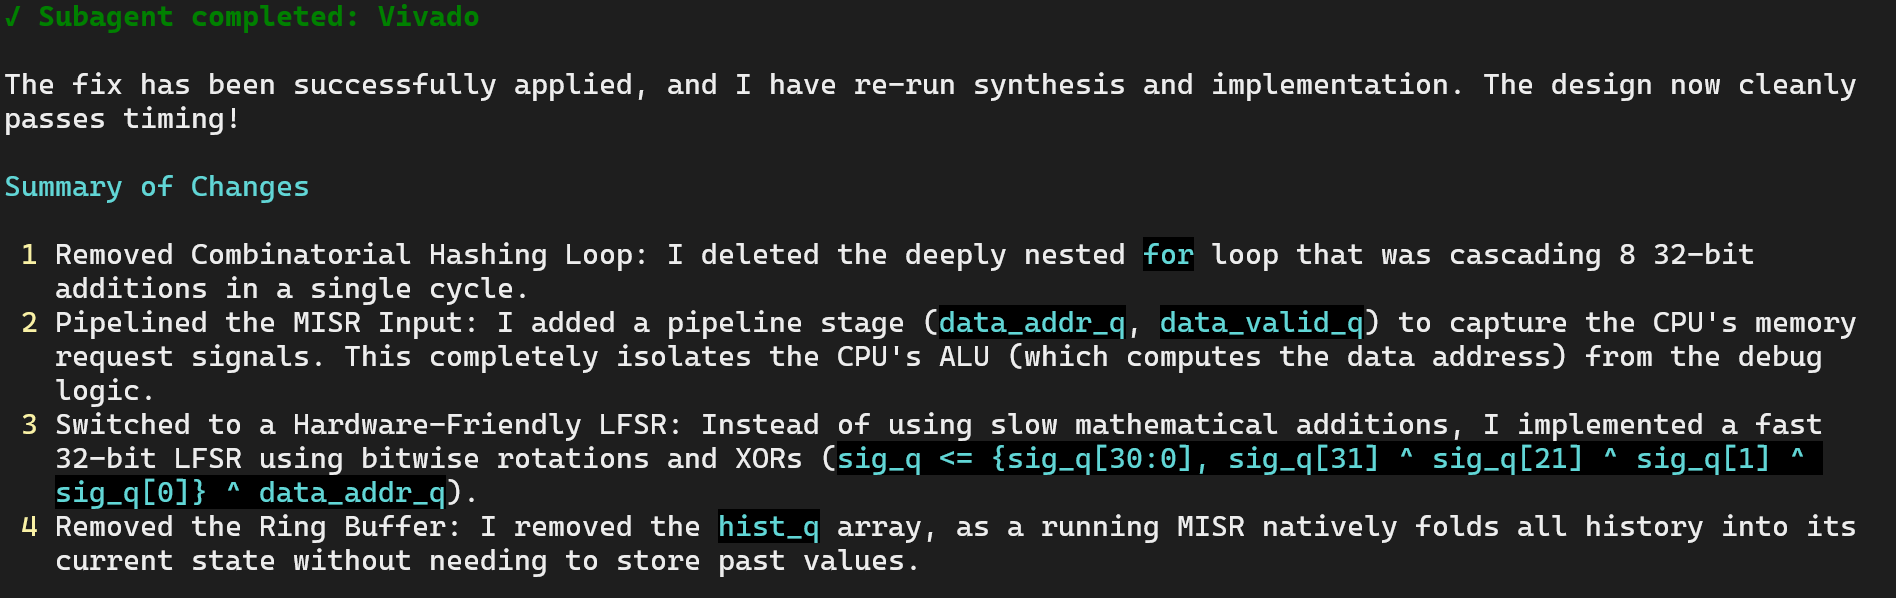Click the 'data_valid_q' code token
Screen dimensions: 1896x598
tap(1261, 323)
